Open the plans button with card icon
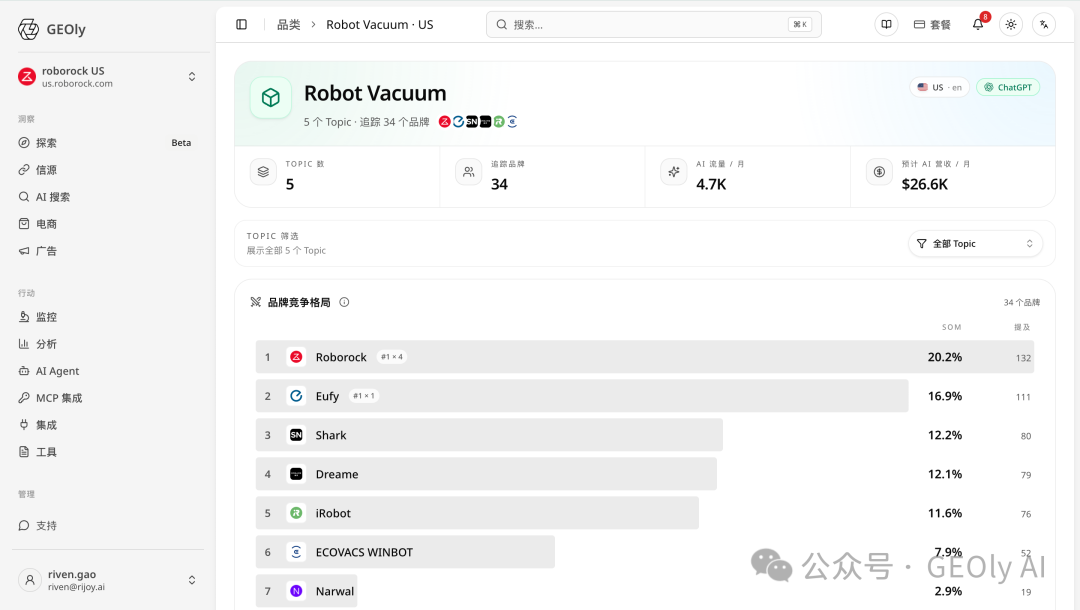Image resolution: width=1080 pixels, height=610 pixels. pyautogui.click(x=932, y=25)
